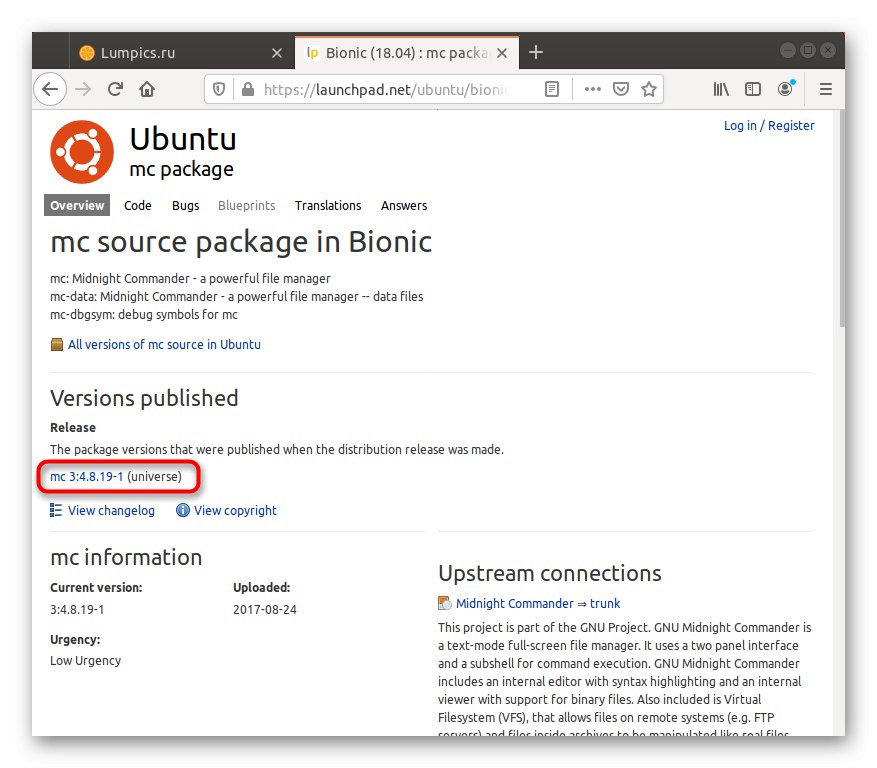Open the View changelog link

(x=111, y=511)
